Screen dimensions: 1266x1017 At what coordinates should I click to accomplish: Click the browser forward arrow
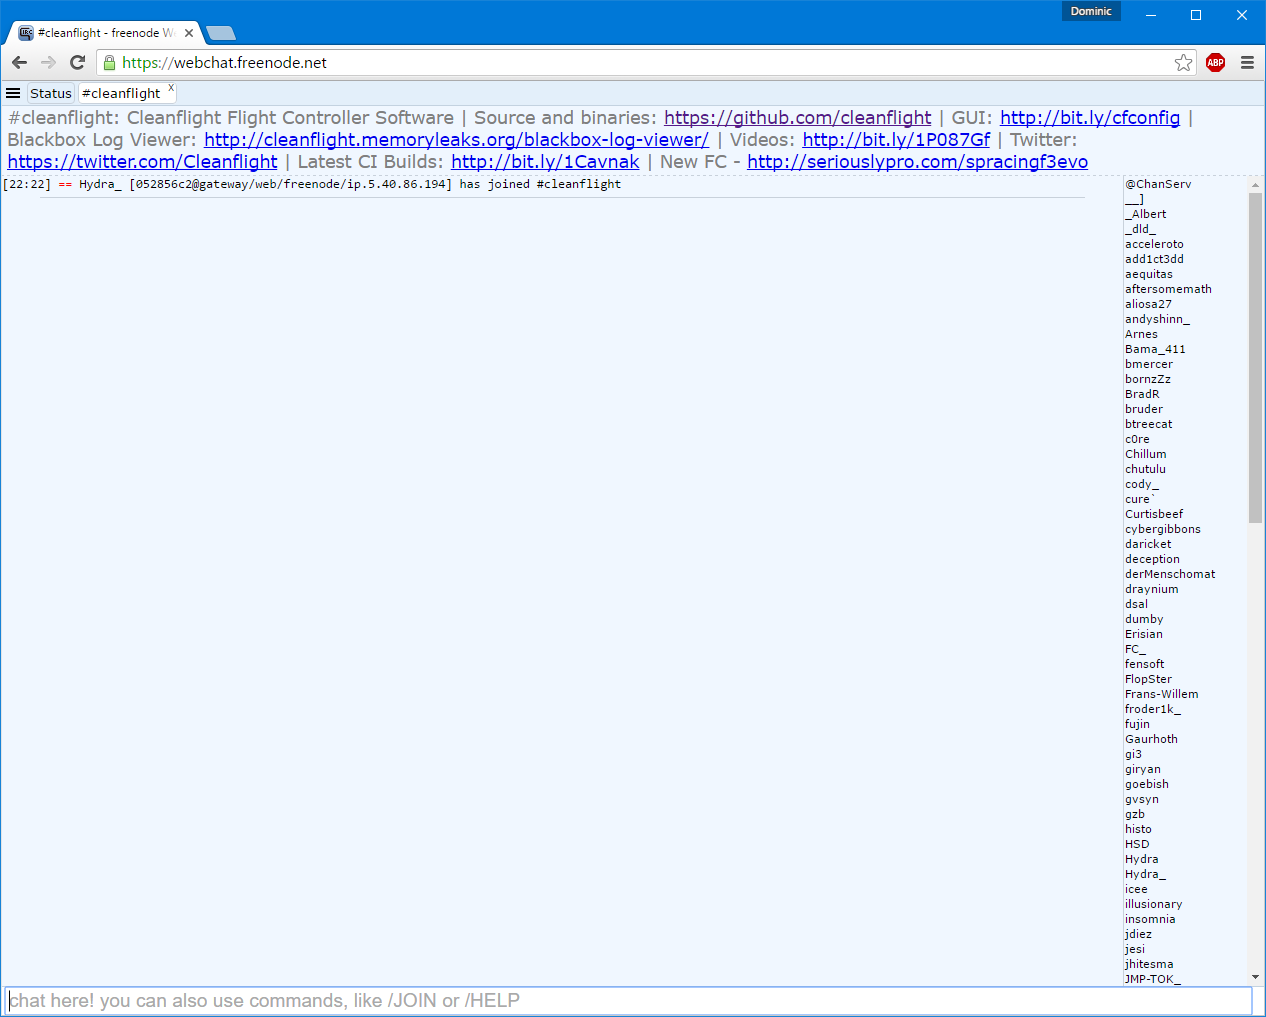(48, 62)
